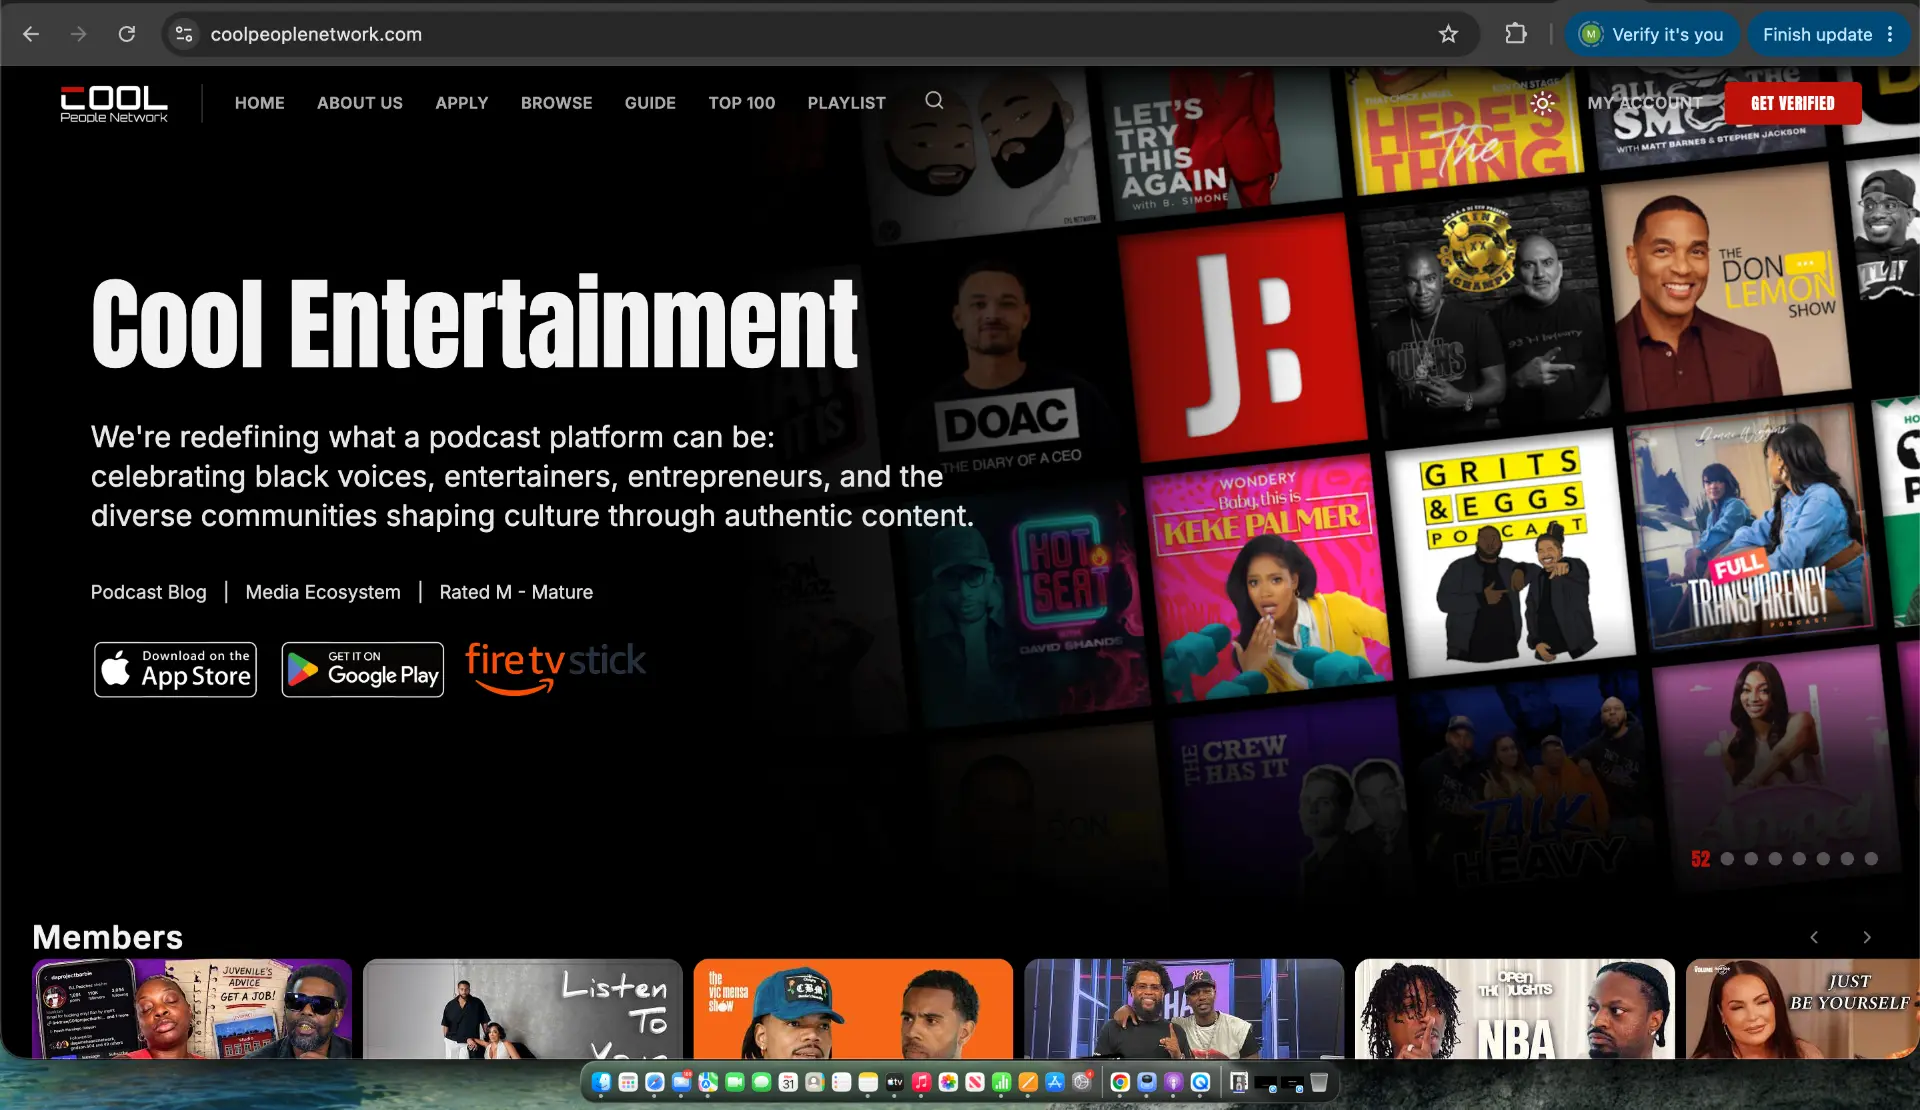This screenshot has height=1110, width=1920.
Task: Select the first slider pagination dot
Action: (x=1727, y=859)
